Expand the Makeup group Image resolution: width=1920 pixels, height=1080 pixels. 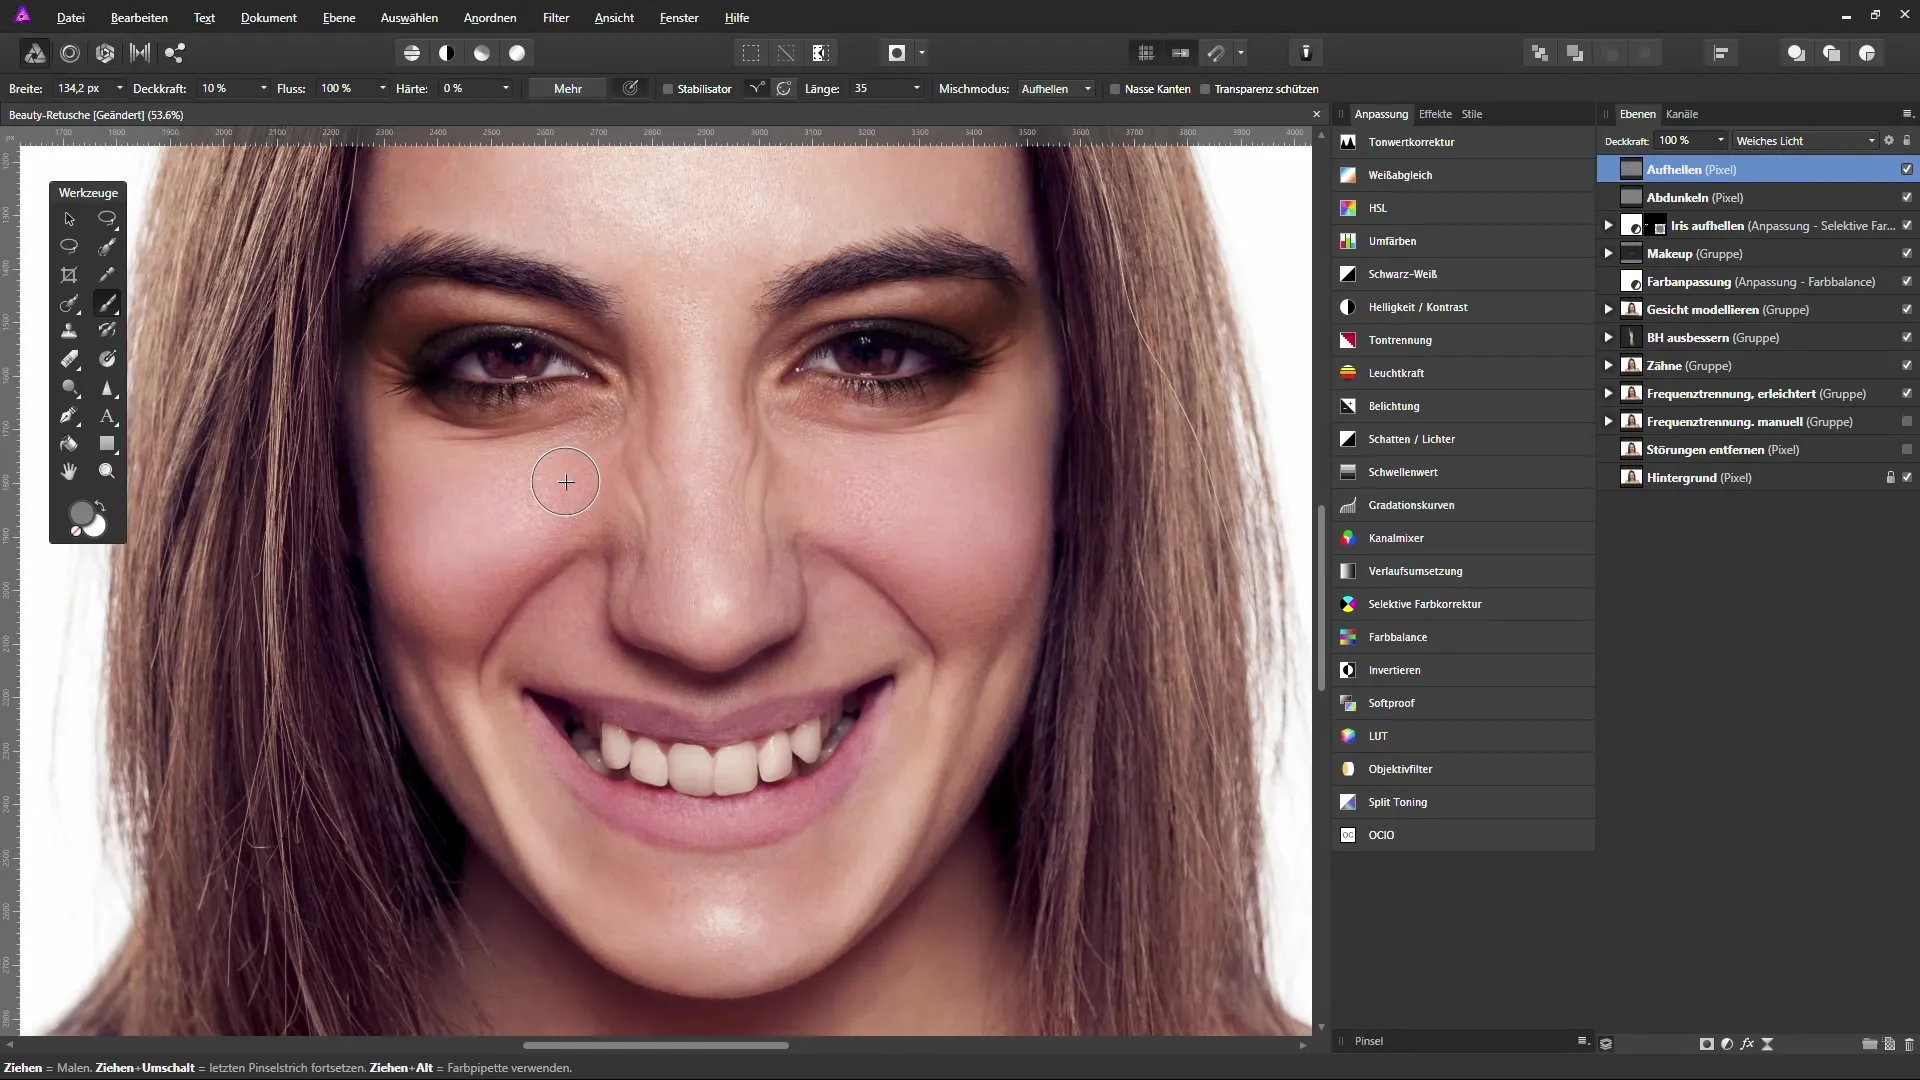point(1608,253)
